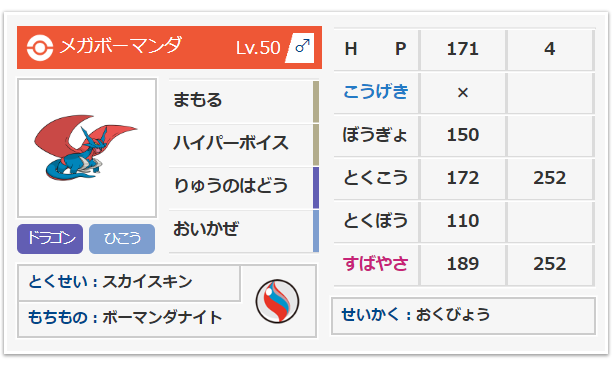Click the ぼうぎょ value 150
The width and height of the screenshot is (615, 366).
pyautogui.click(x=463, y=135)
